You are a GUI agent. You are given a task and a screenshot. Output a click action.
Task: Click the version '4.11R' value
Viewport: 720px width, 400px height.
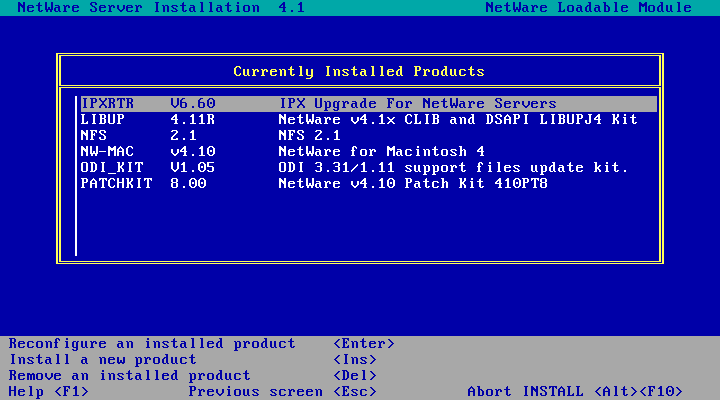193,120
